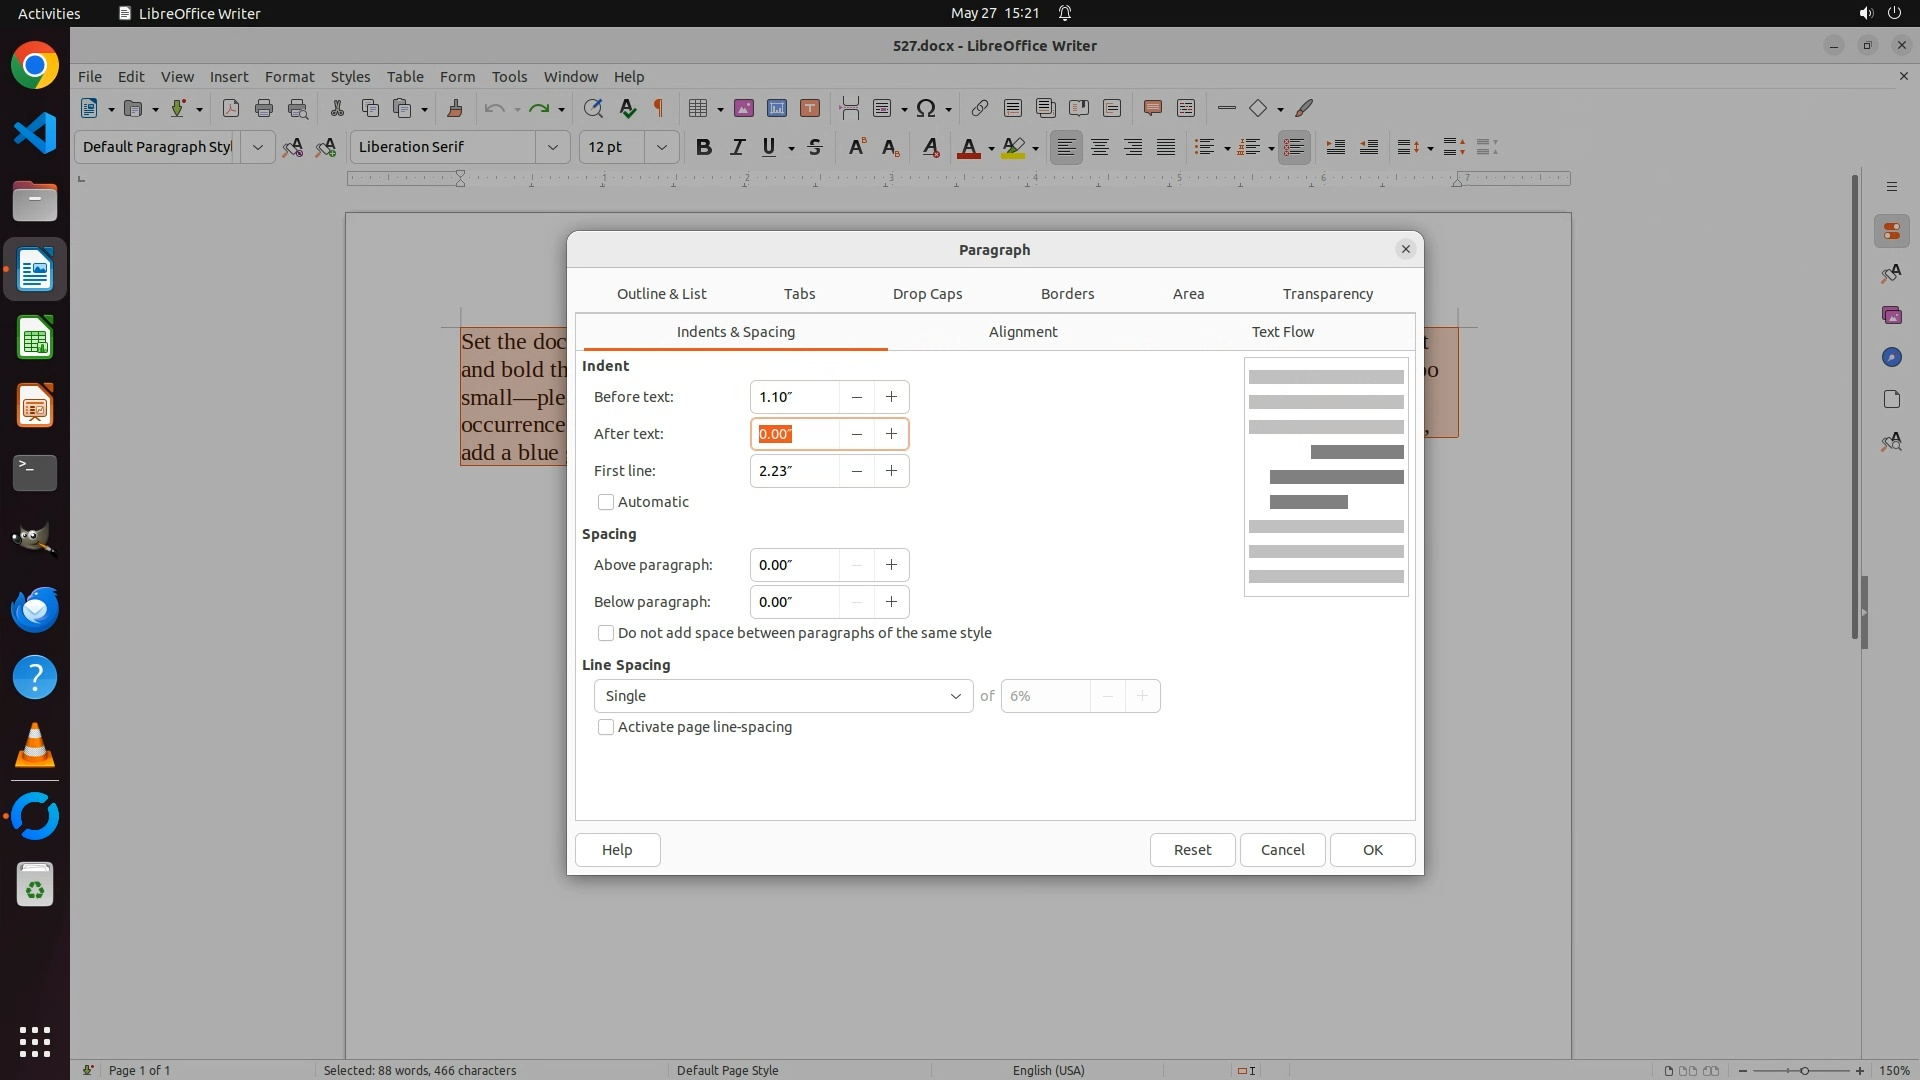Image resolution: width=1920 pixels, height=1080 pixels.
Task: Toggle formatting marks pilcrow icon
Action: pos(659,108)
